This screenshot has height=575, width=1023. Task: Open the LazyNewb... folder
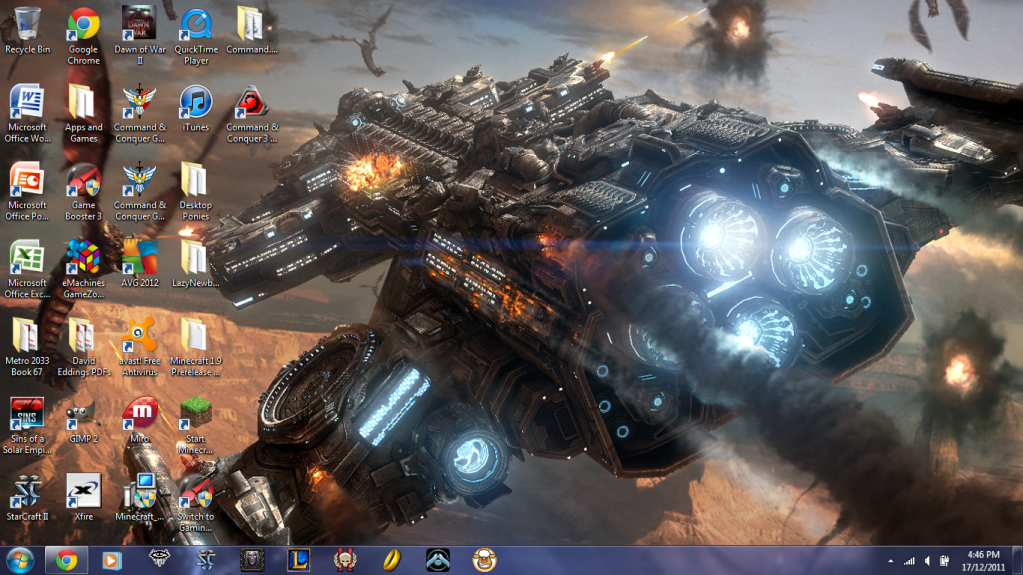pos(196,264)
